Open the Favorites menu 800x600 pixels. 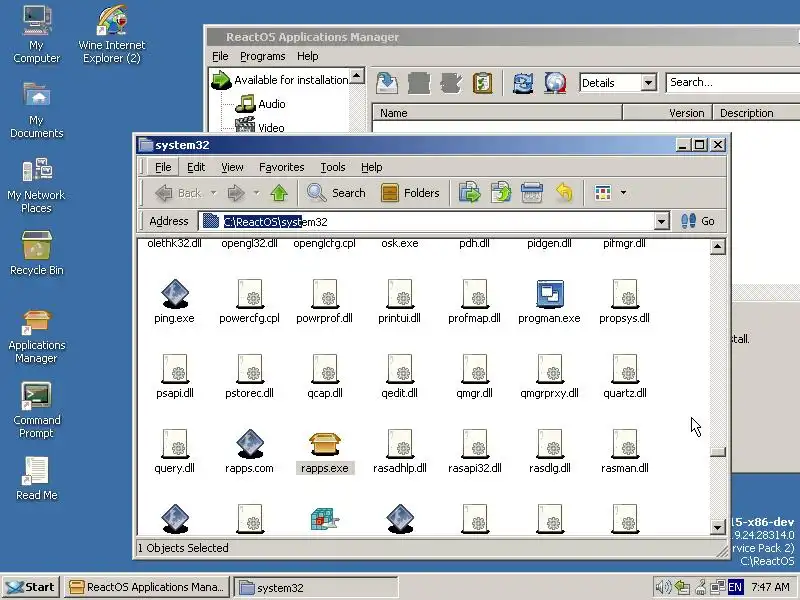[x=282, y=167]
